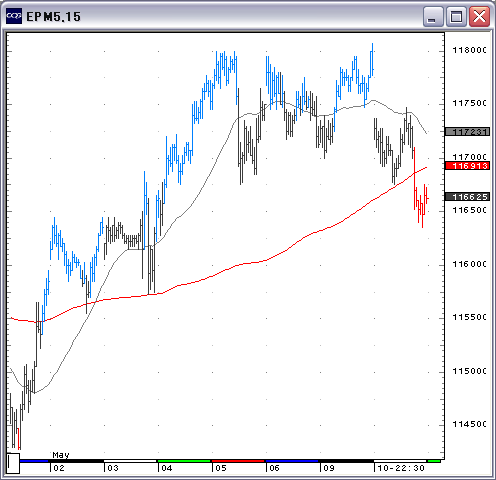Click the 115000 price axis label
Image resolution: width=496 pixels, height=480 pixels.
coord(469,371)
